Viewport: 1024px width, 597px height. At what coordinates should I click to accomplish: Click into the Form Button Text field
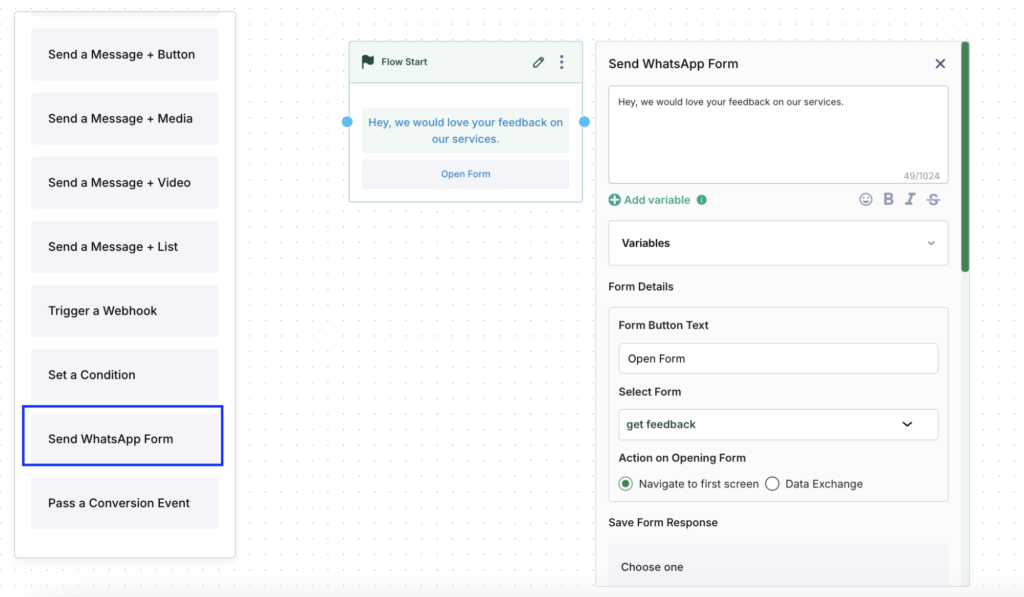778,359
